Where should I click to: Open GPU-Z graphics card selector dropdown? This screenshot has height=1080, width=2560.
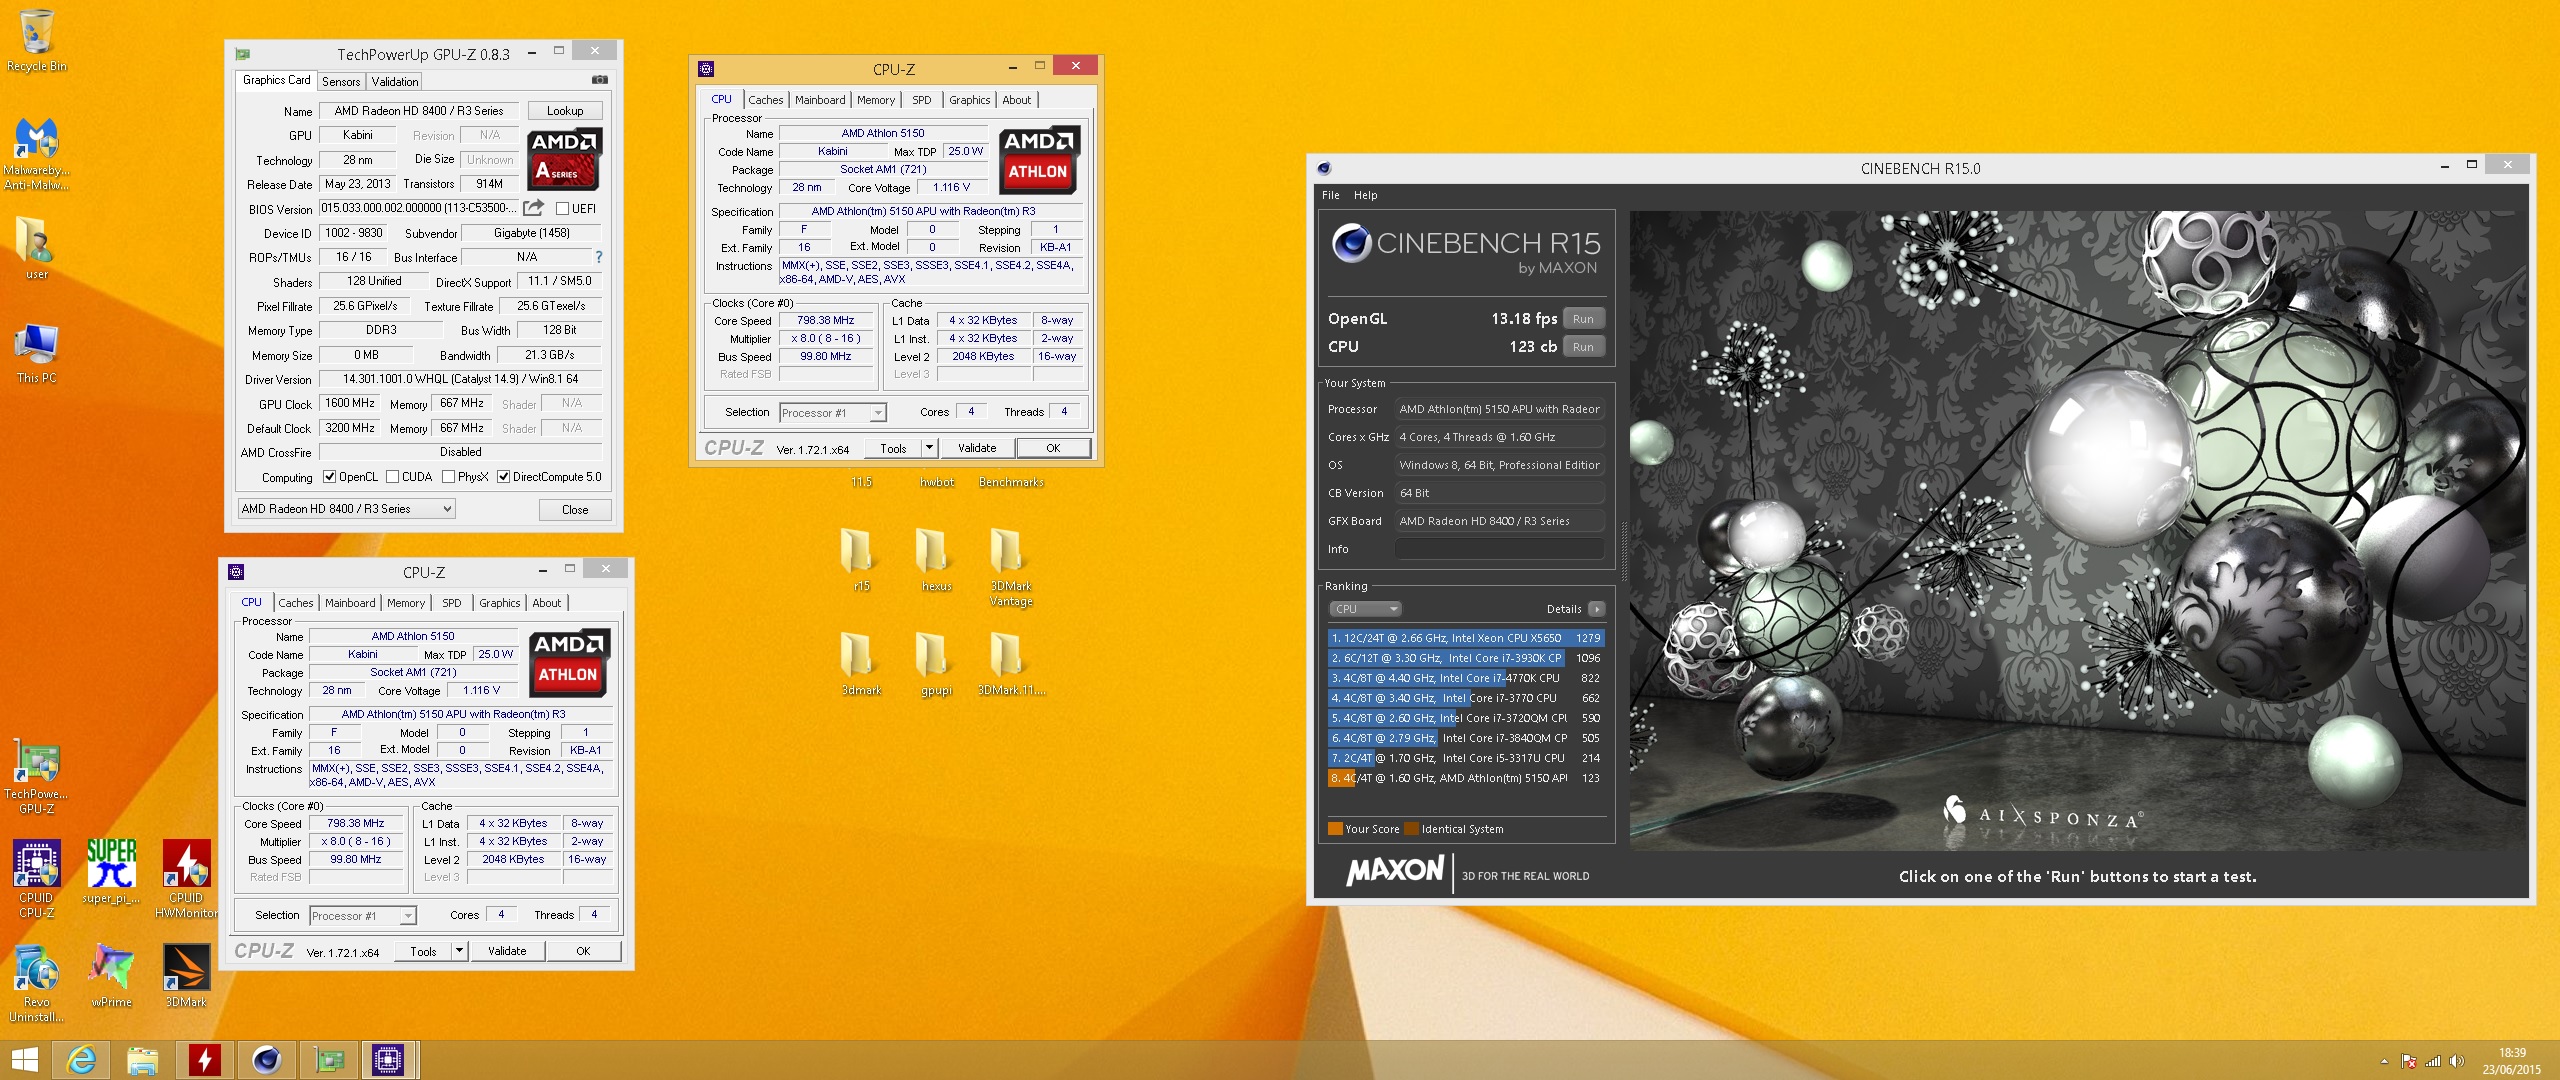[x=346, y=509]
